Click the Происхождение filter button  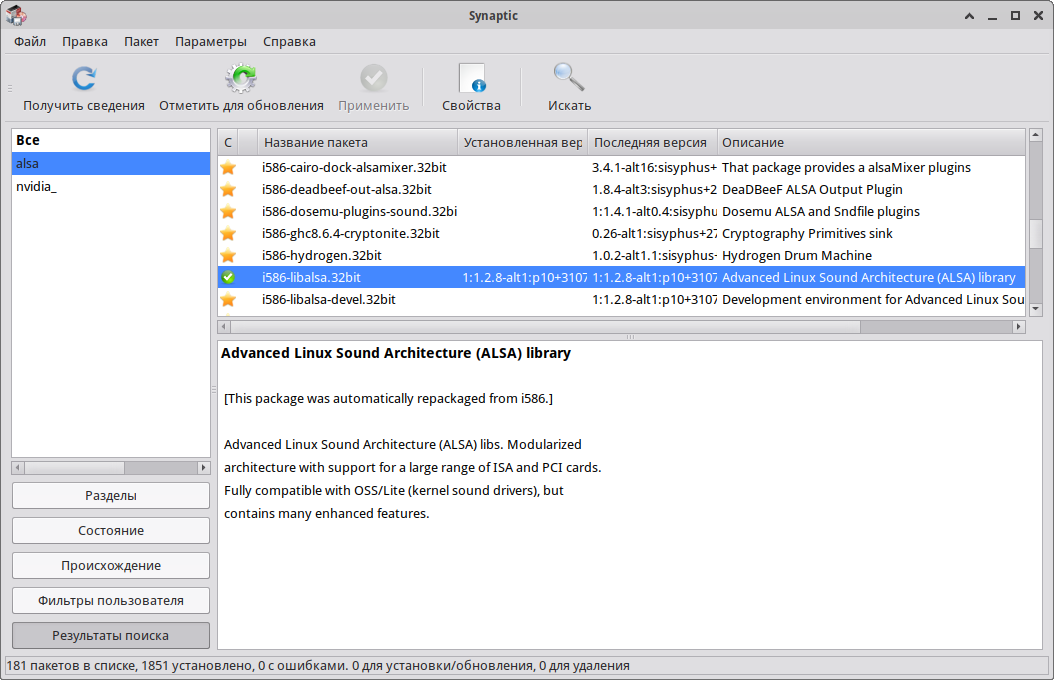pyautogui.click(x=111, y=565)
